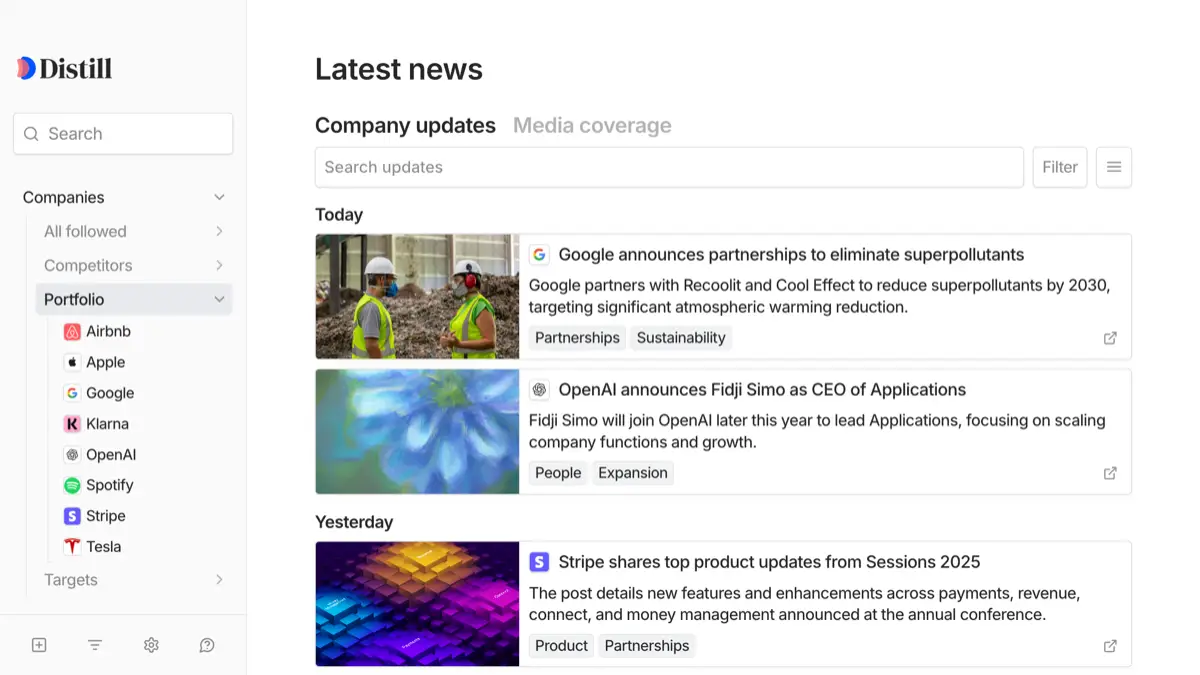Click the add-new plus icon in sidebar footer
The image size is (1200, 675).
point(39,645)
